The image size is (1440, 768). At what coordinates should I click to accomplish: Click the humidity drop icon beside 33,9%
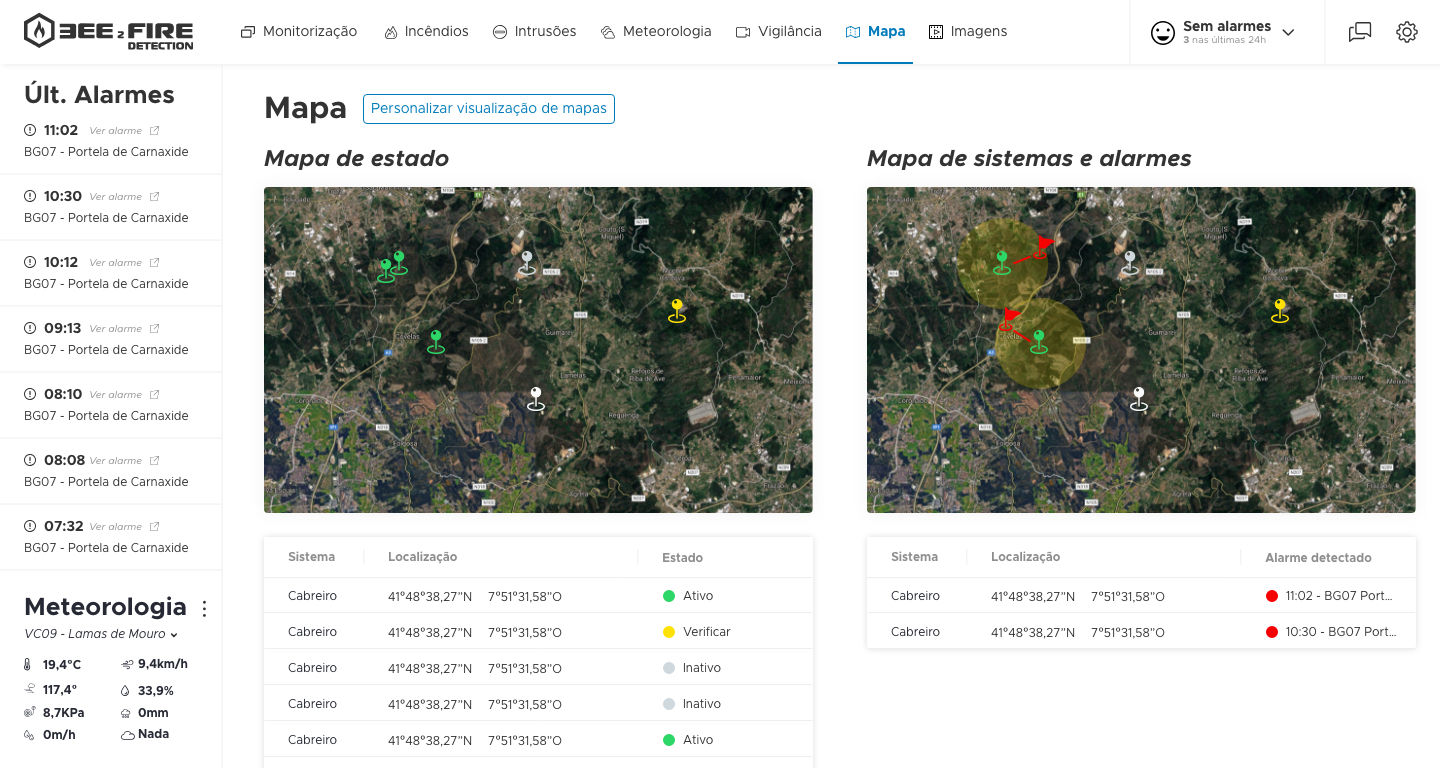(x=125, y=690)
